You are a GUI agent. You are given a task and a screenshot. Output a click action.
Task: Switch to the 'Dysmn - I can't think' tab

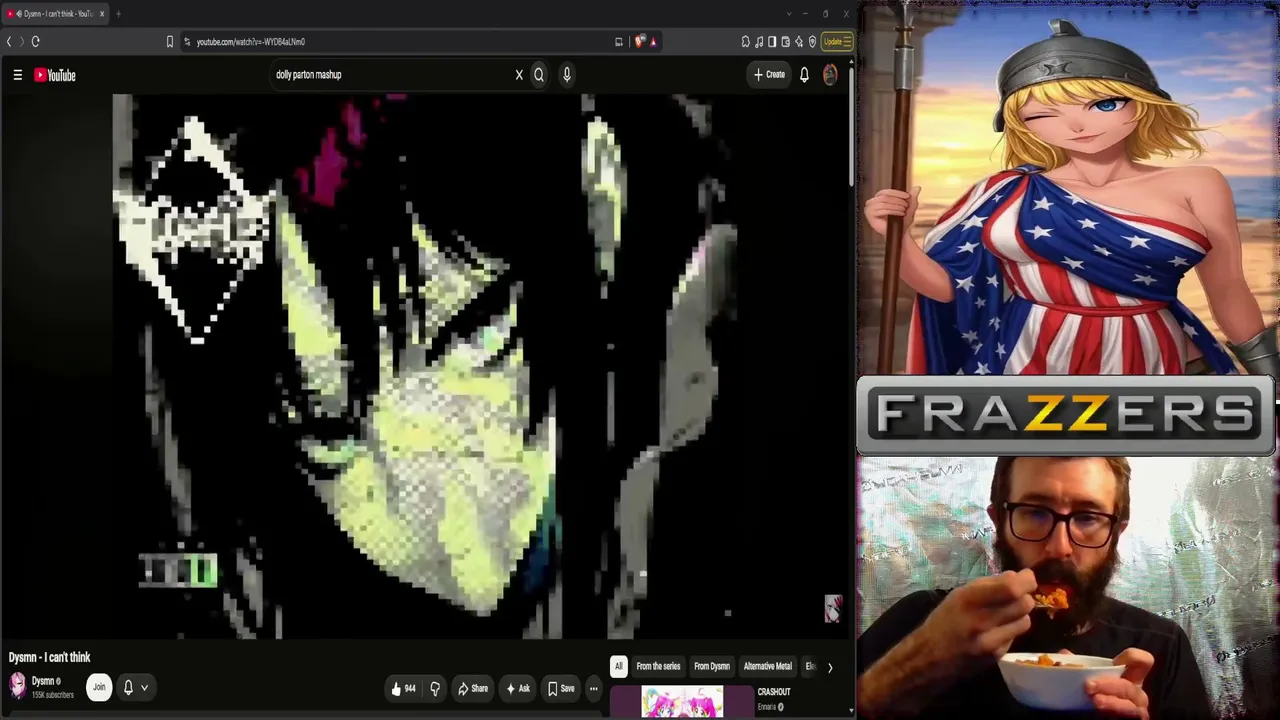pos(55,14)
